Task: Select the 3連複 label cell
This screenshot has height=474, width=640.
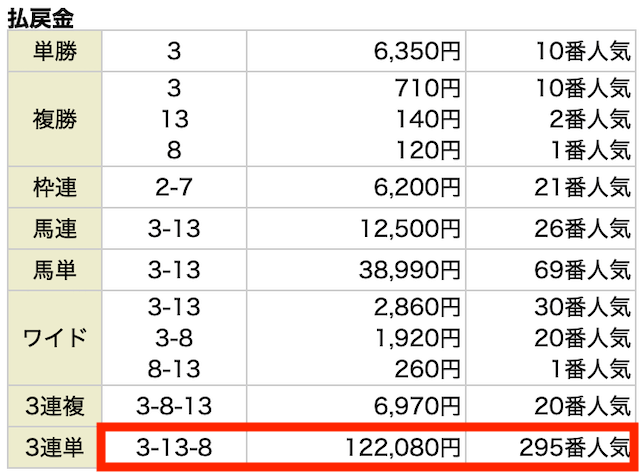Action: tap(55, 405)
